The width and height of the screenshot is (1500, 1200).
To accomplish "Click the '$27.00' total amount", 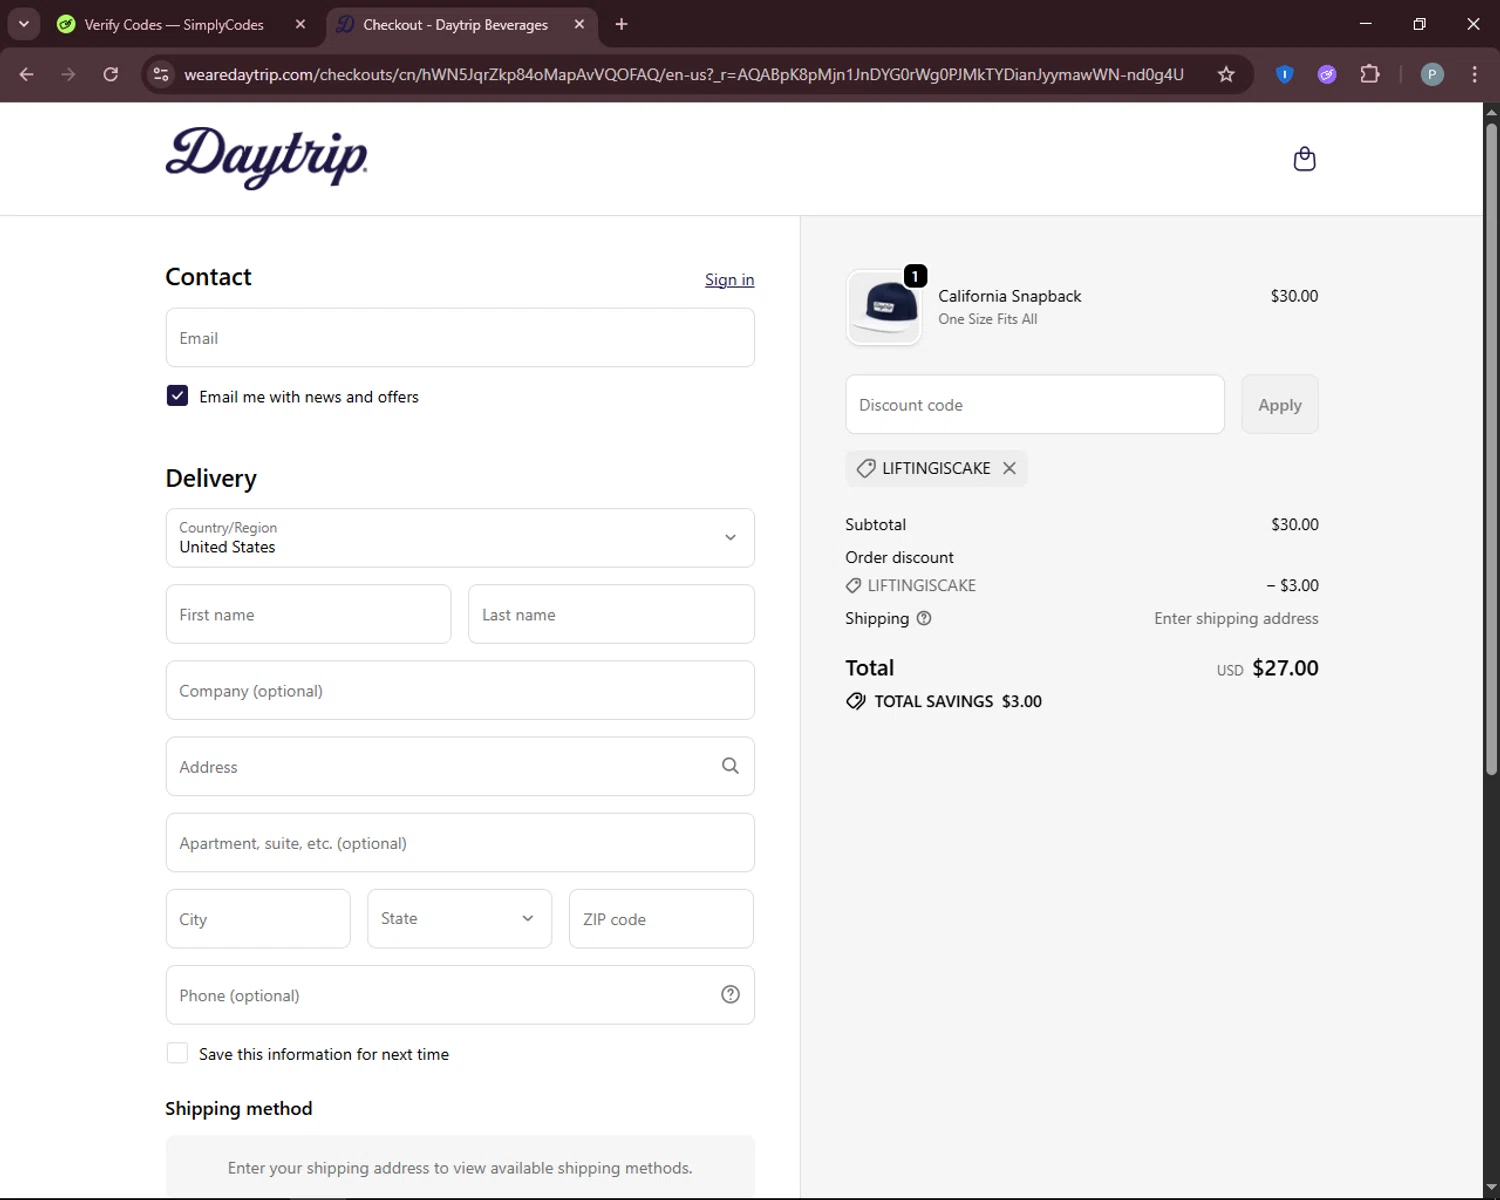I will [1285, 668].
